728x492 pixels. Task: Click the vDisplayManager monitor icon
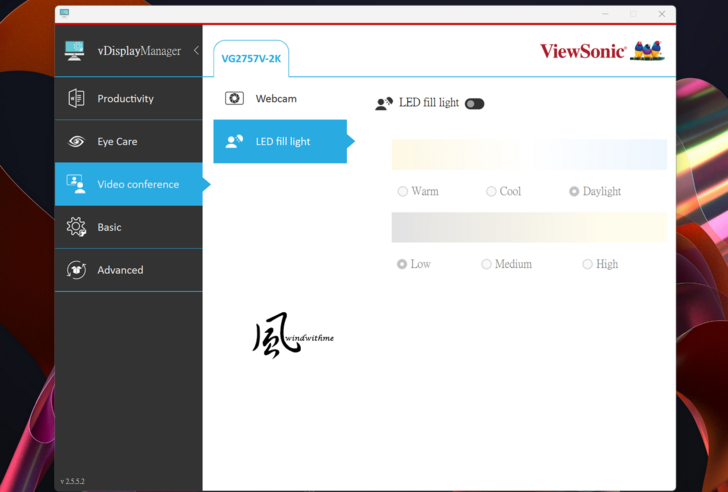tap(74, 51)
